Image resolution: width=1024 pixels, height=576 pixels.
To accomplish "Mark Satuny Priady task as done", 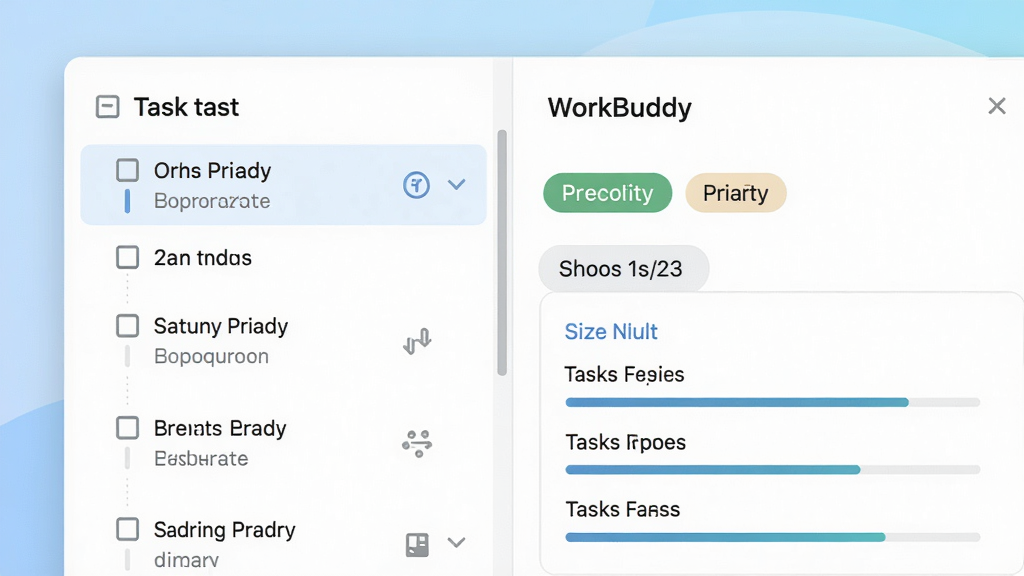I will (x=127, y=325).
